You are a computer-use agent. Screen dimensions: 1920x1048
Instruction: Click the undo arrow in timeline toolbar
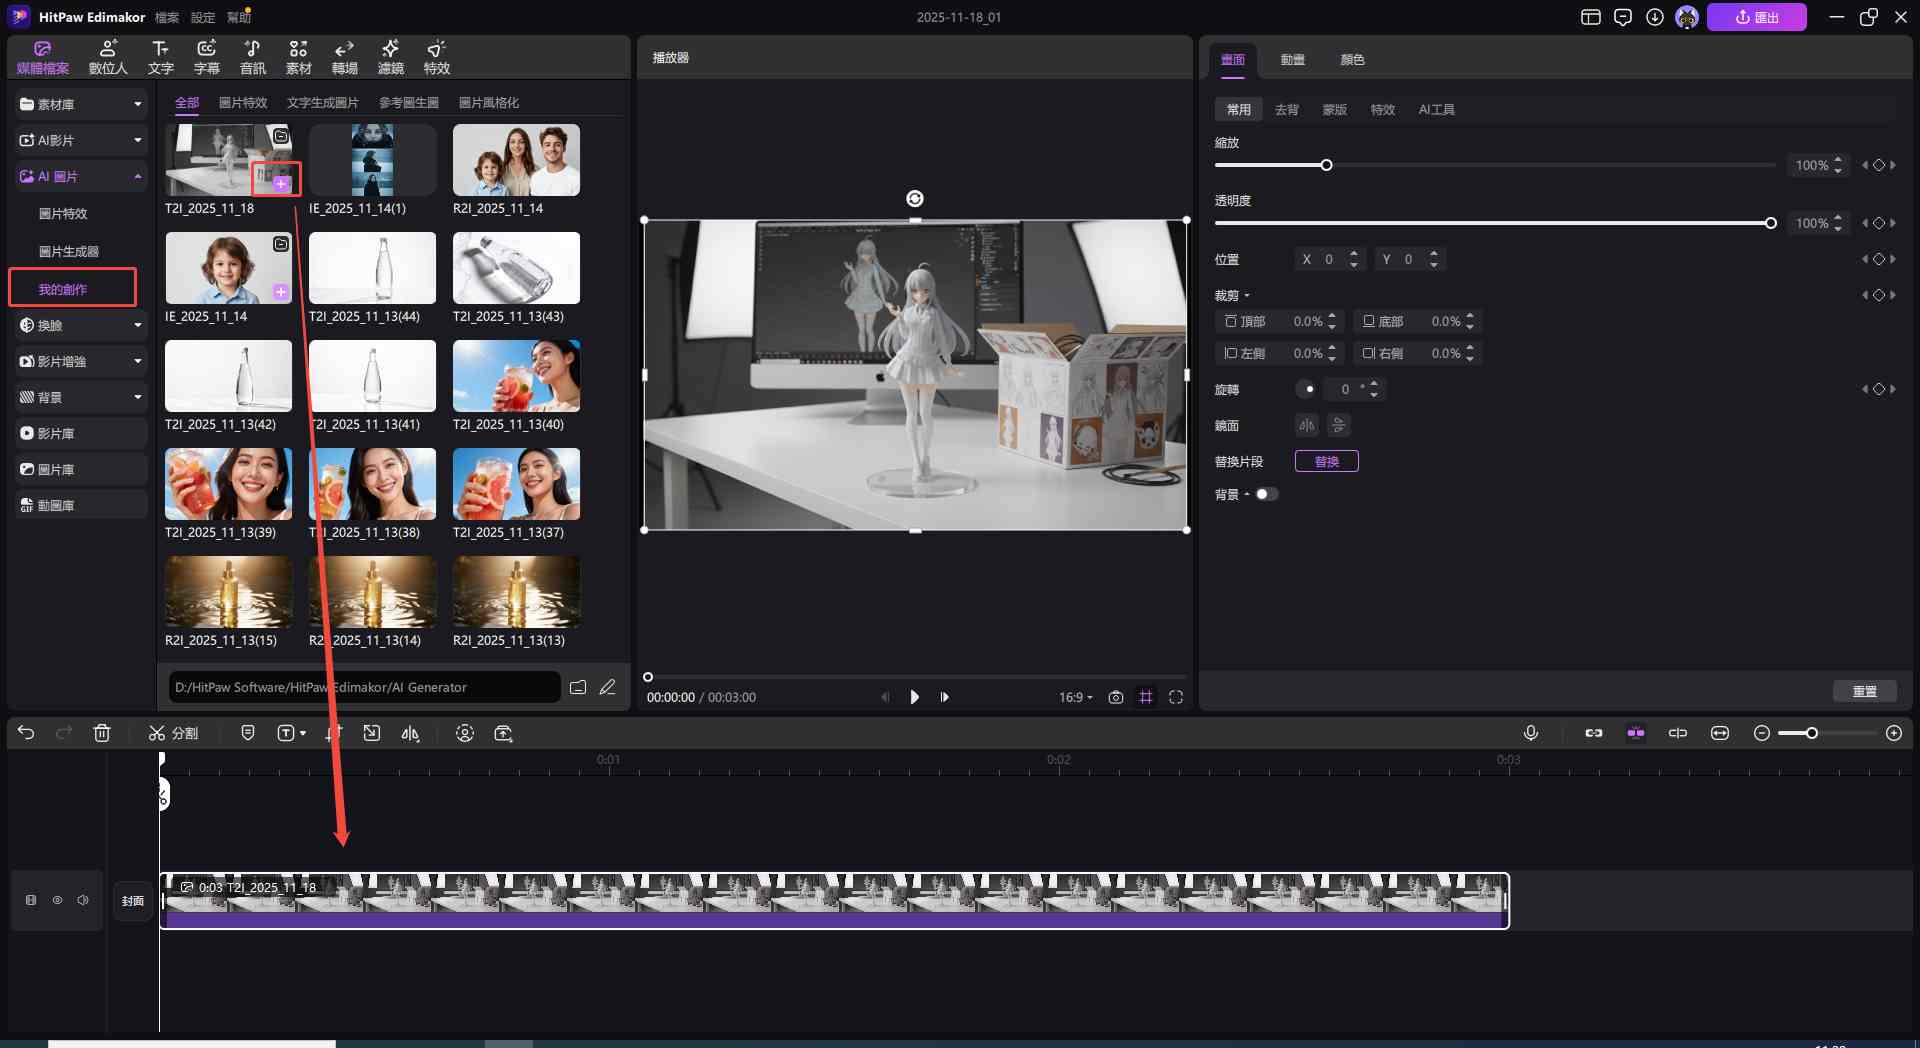(26, 733)
